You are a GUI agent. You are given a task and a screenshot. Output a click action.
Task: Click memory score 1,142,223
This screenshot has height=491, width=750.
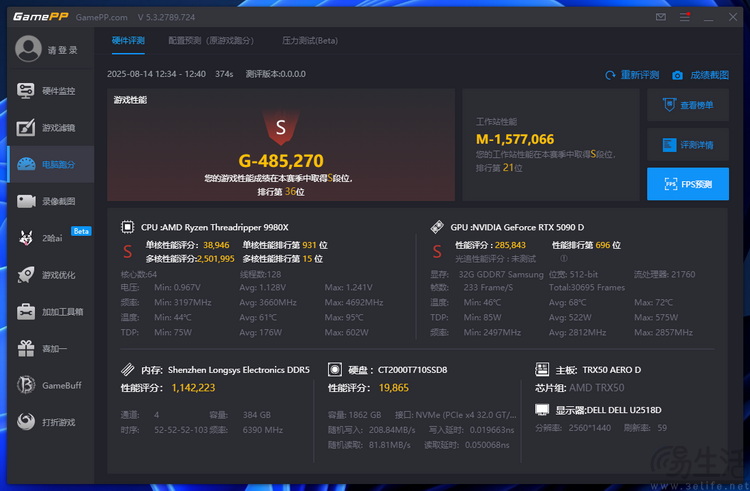(193, 388)
